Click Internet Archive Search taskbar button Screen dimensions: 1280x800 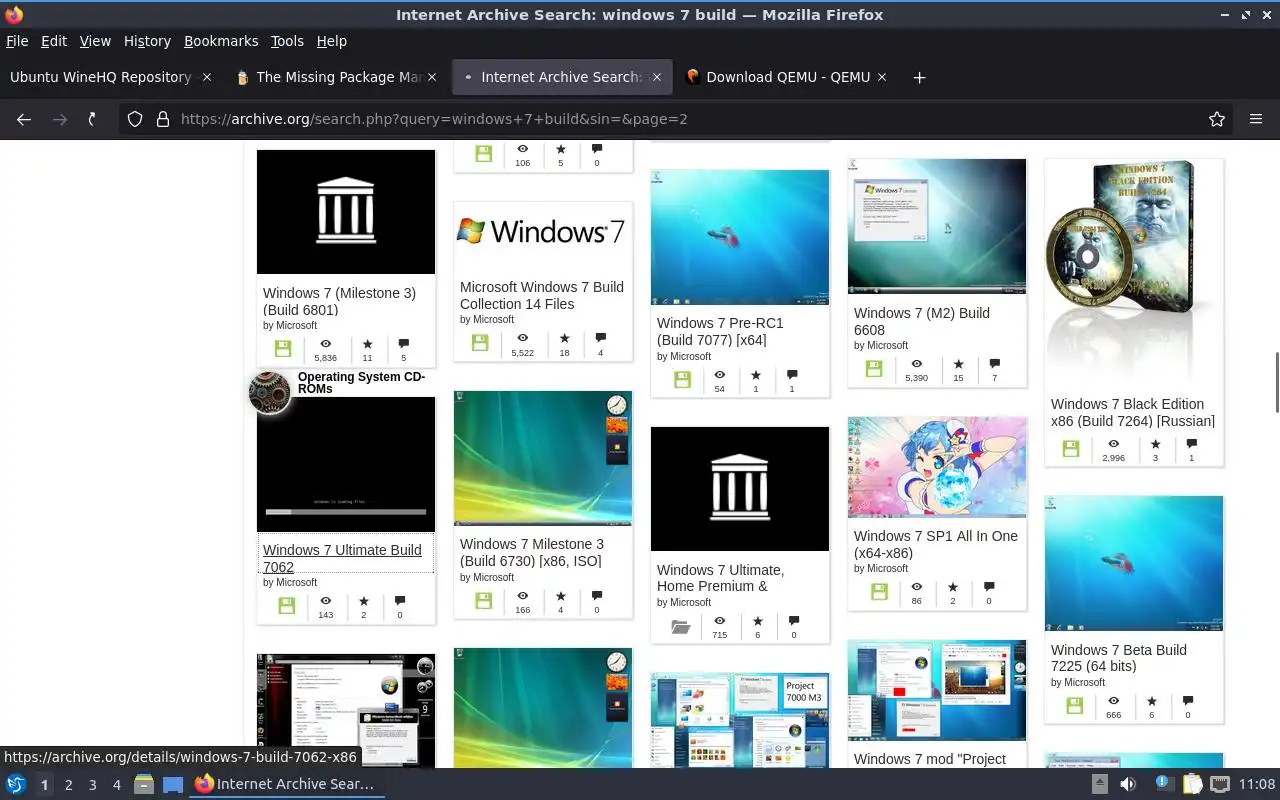[286, 785]
